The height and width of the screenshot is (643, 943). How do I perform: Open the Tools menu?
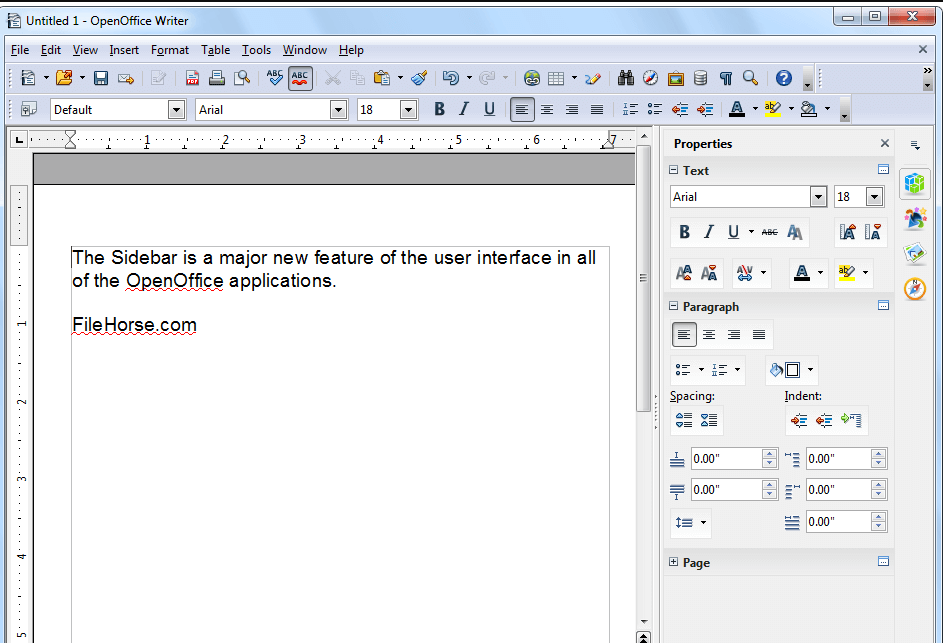pos(256,50)
